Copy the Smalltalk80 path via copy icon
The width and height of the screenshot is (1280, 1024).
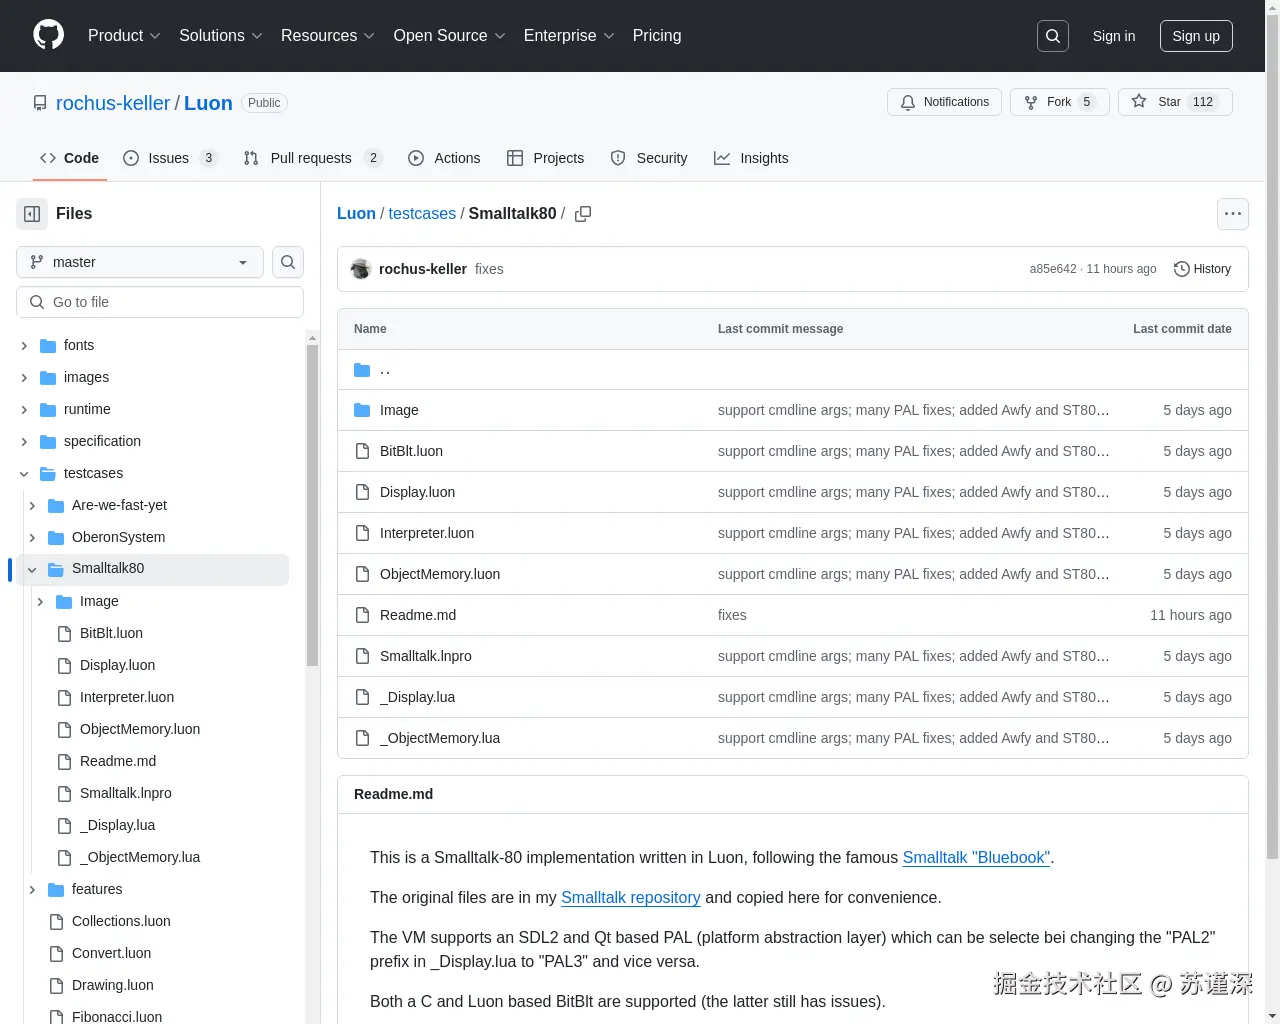tap(583, 213)
